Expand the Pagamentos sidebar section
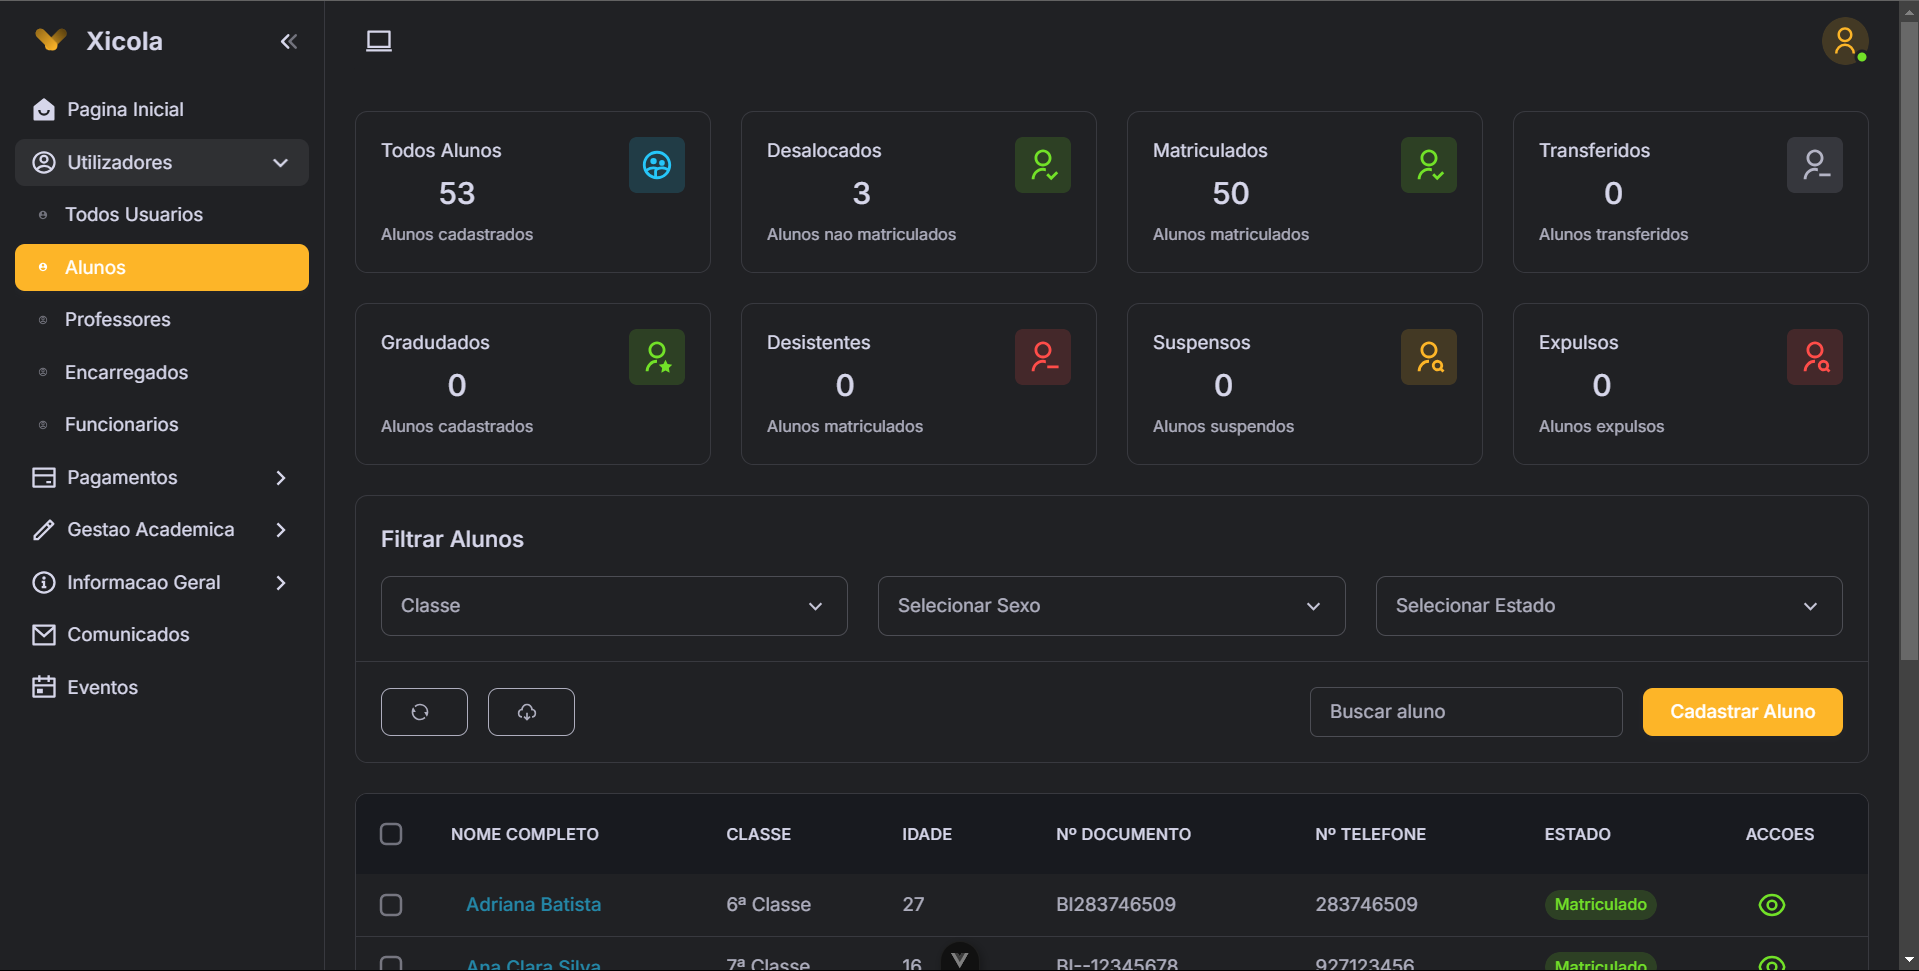Viewport: 1919px width, 971px height. pyautogui.click(x=161, y=477)
